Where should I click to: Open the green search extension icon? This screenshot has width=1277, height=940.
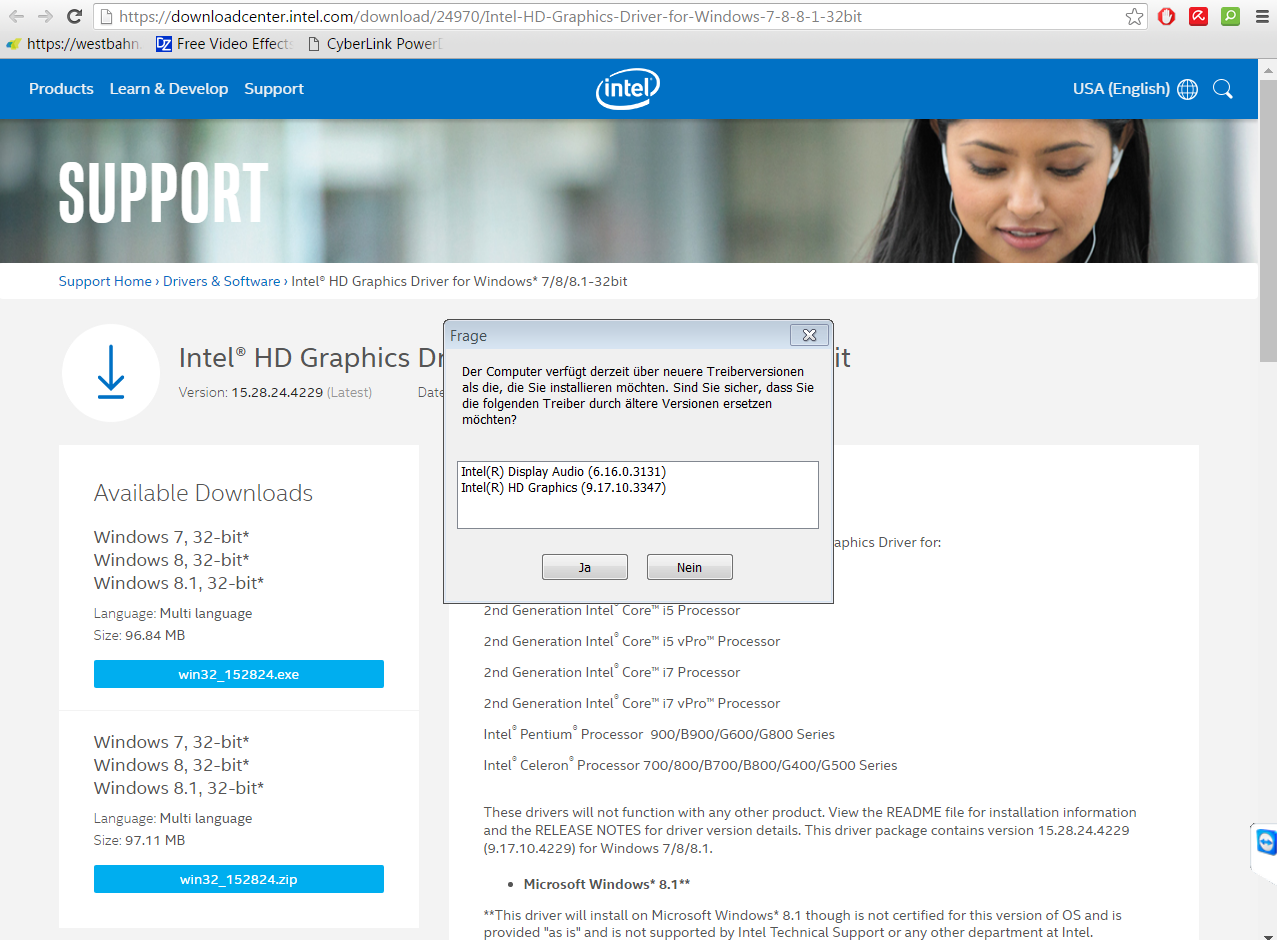[1230, 16]
